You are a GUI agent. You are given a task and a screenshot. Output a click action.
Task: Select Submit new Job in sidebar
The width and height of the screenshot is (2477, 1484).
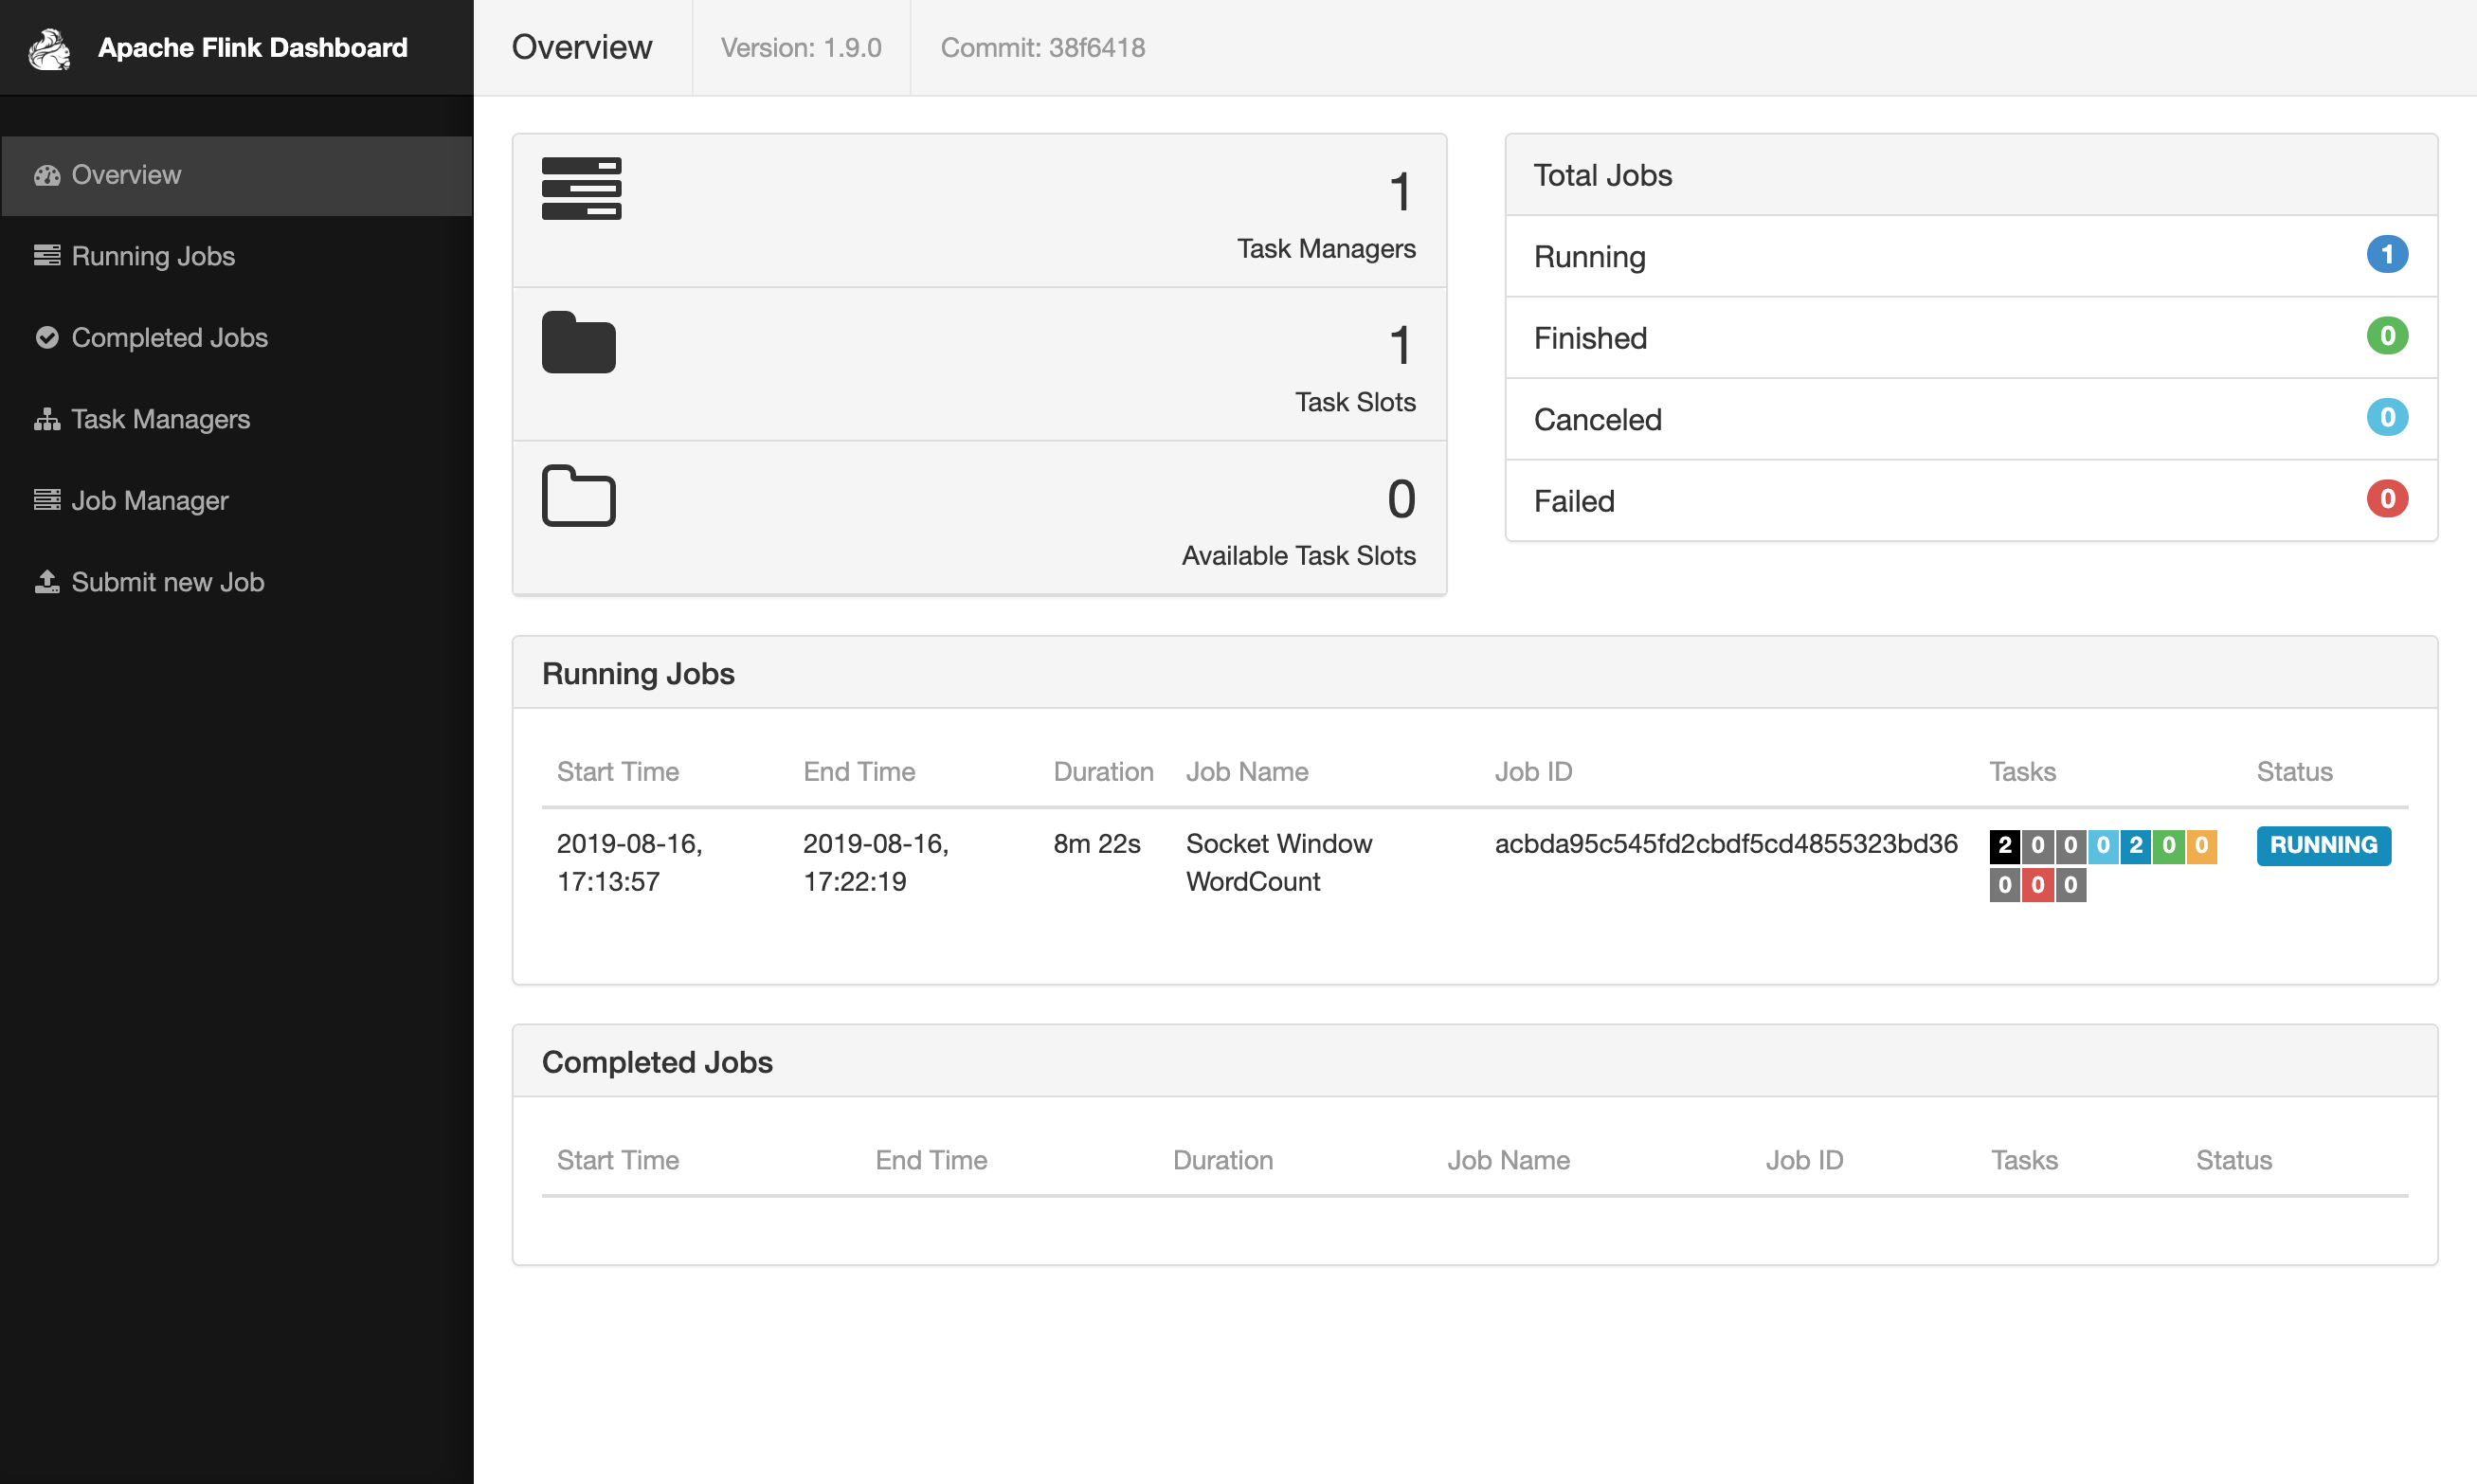tap(237, 581)
